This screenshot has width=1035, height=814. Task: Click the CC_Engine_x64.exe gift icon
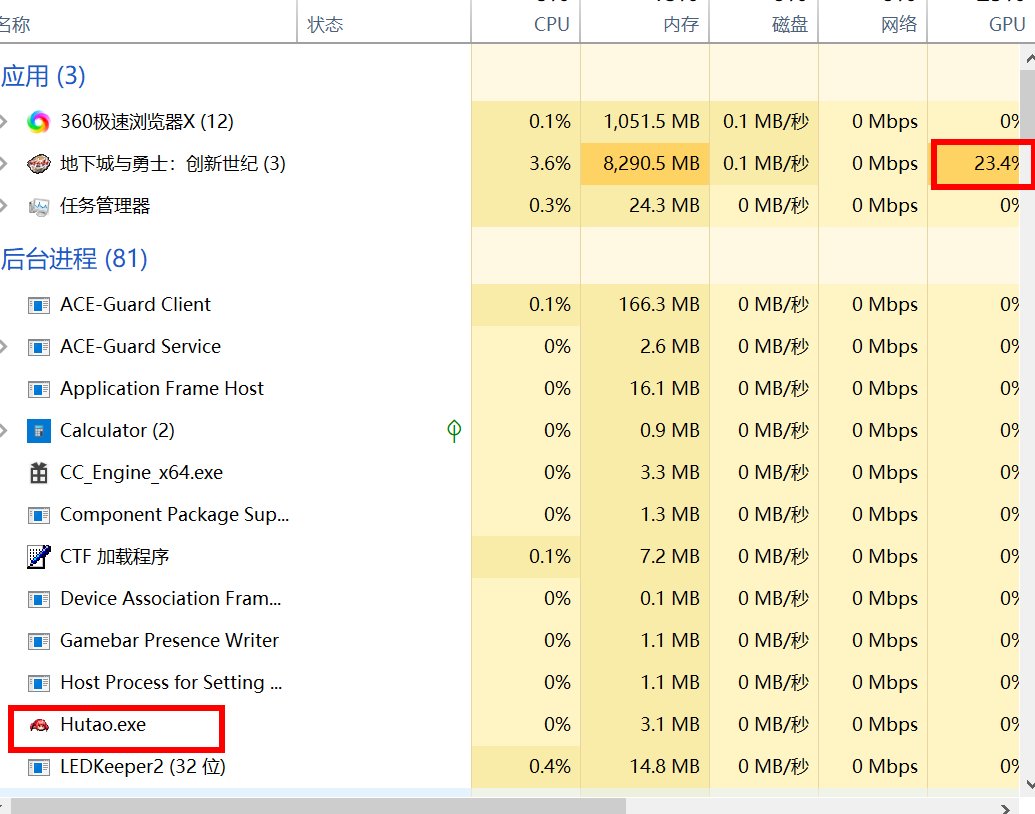[38, 473]
